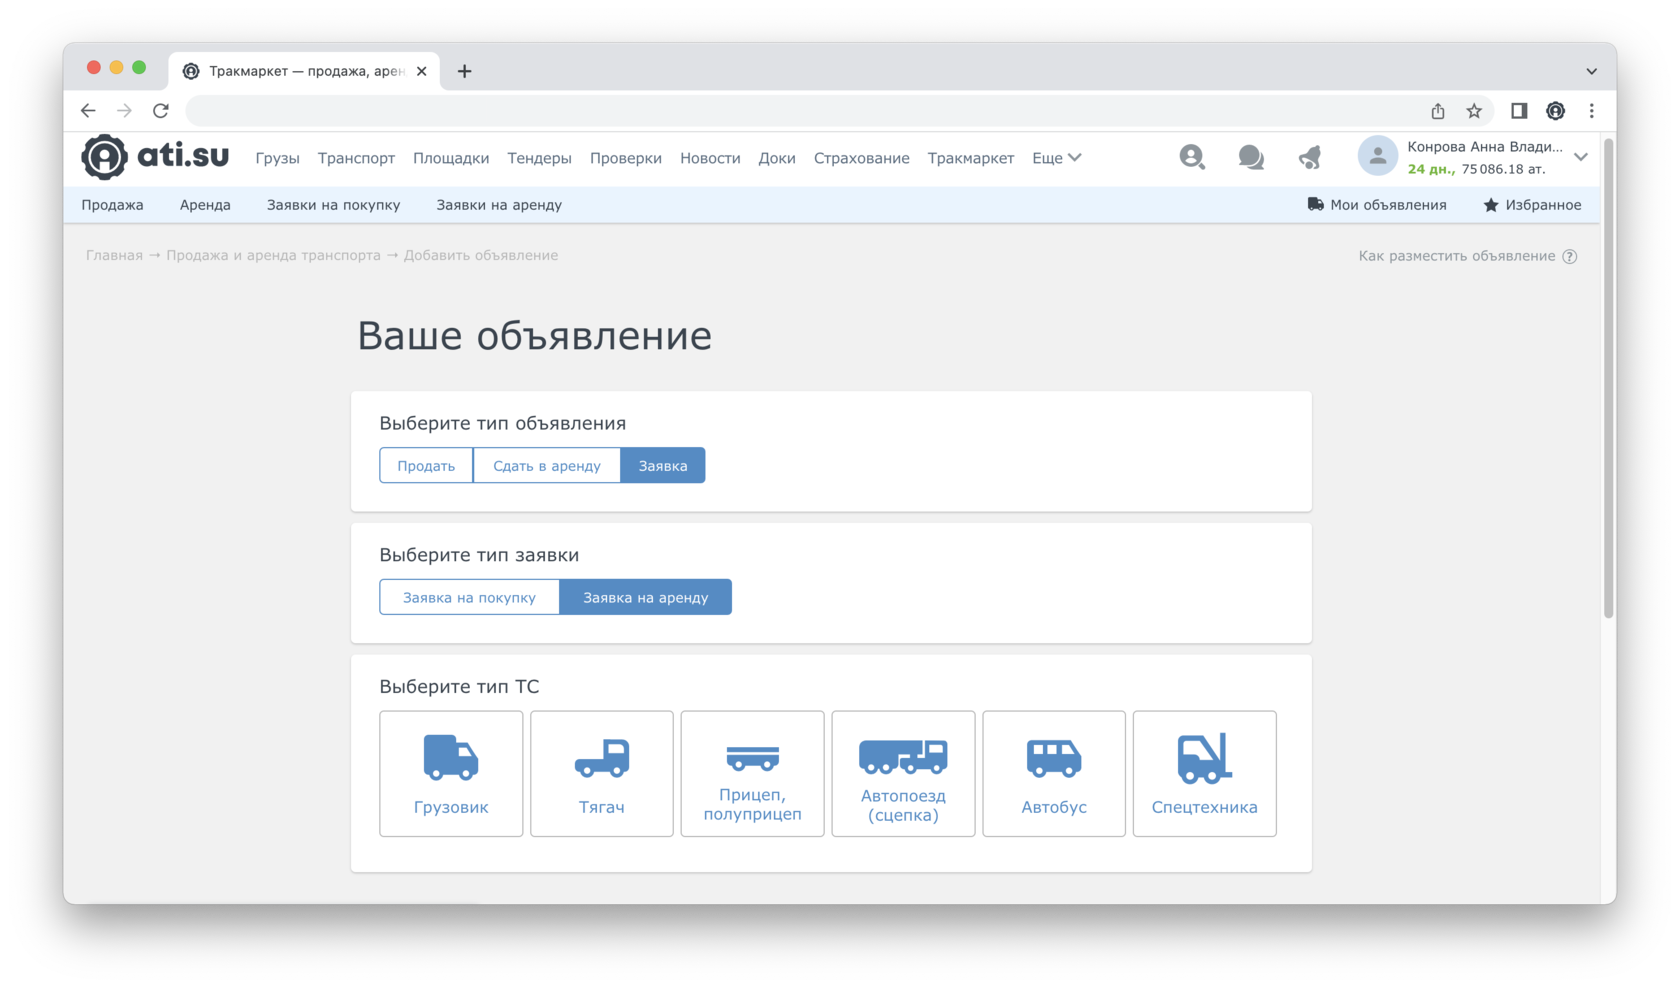The image size is (1680, 988).
Task: Open the browser three-dot menu
Action: [1592, 111]
